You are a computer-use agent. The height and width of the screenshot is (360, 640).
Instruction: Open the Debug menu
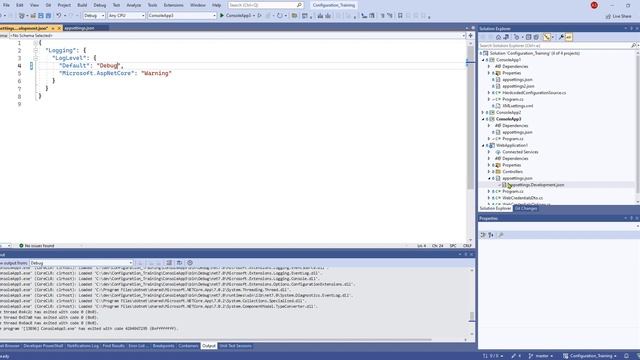pyautogui.click(x=100, y=5)
